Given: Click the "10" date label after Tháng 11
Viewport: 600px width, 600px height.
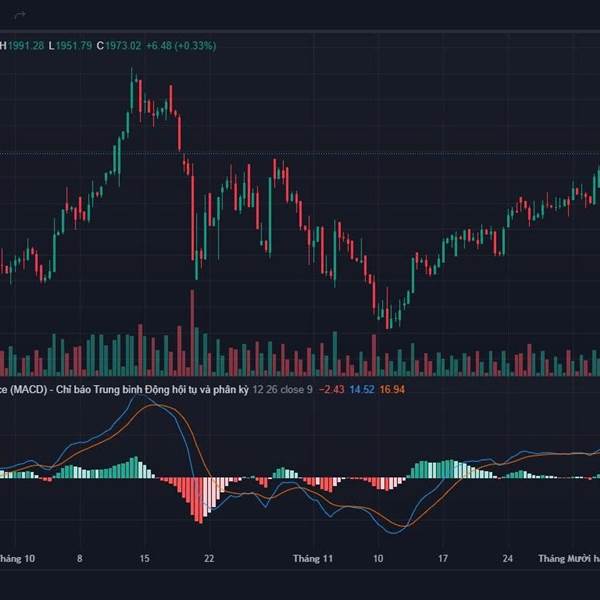Looking at the screenshot, I should click(378, 559).
